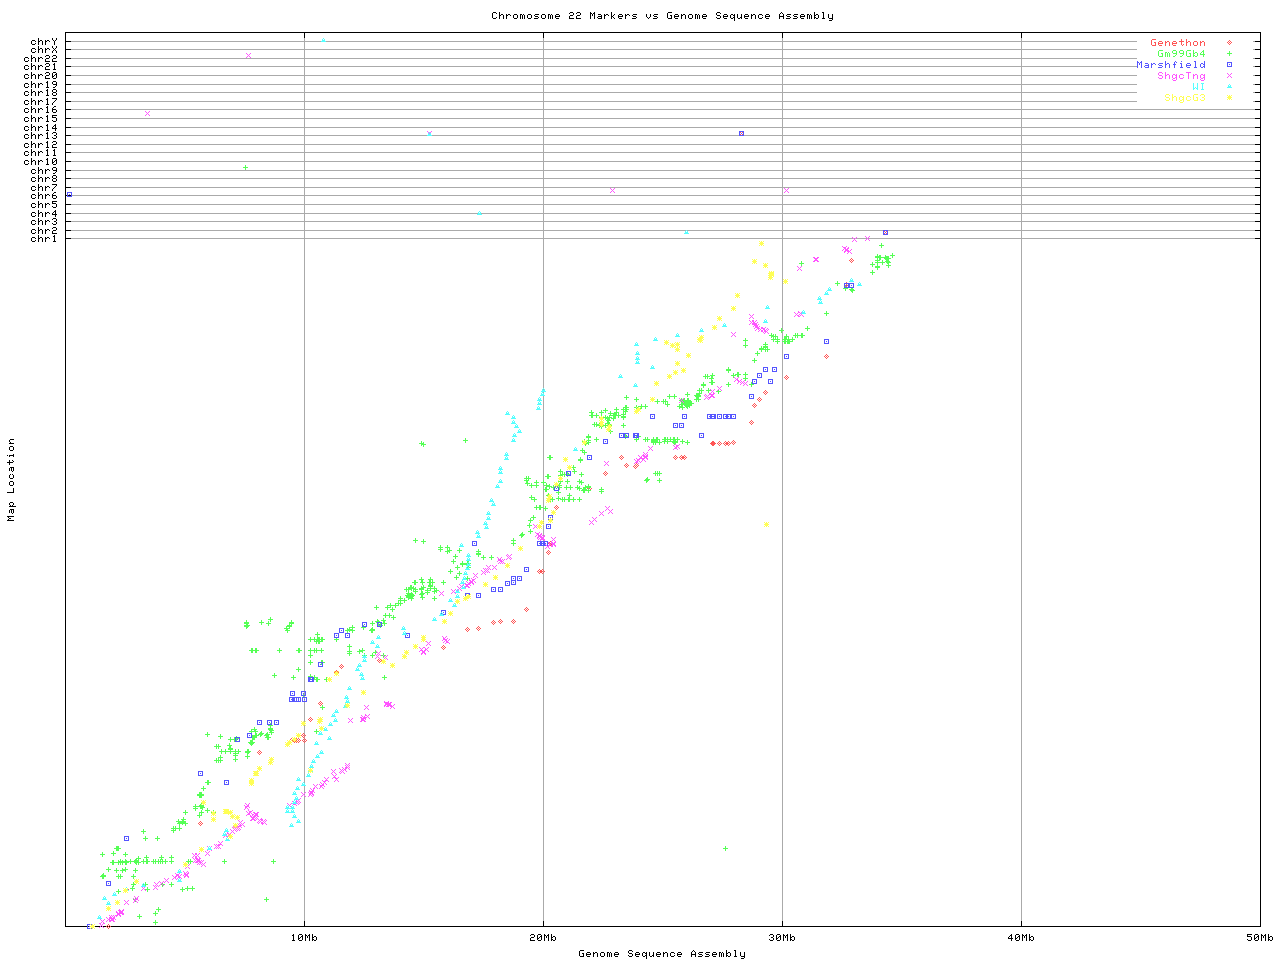Click the chrY label on y-axis
The image size is (1280, 960).
point(44,42)
